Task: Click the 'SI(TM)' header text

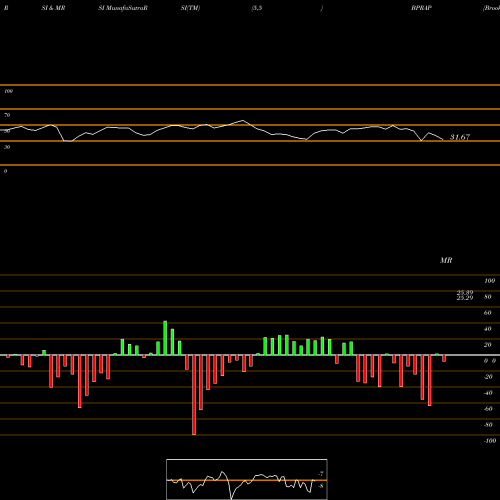Action: 190,8
